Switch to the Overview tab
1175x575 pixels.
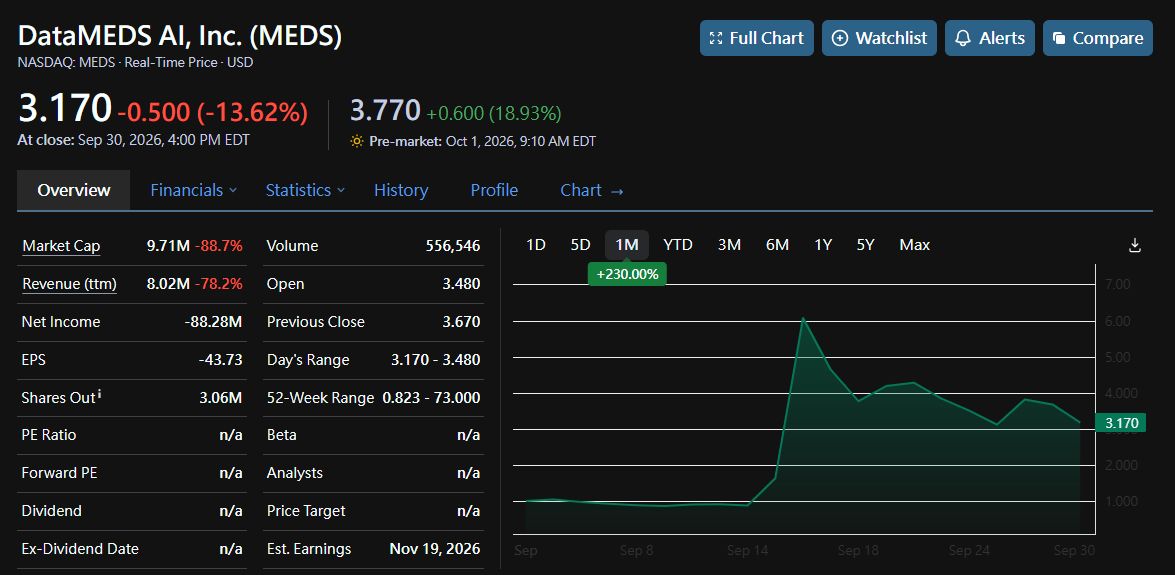(x=73, y=190)
